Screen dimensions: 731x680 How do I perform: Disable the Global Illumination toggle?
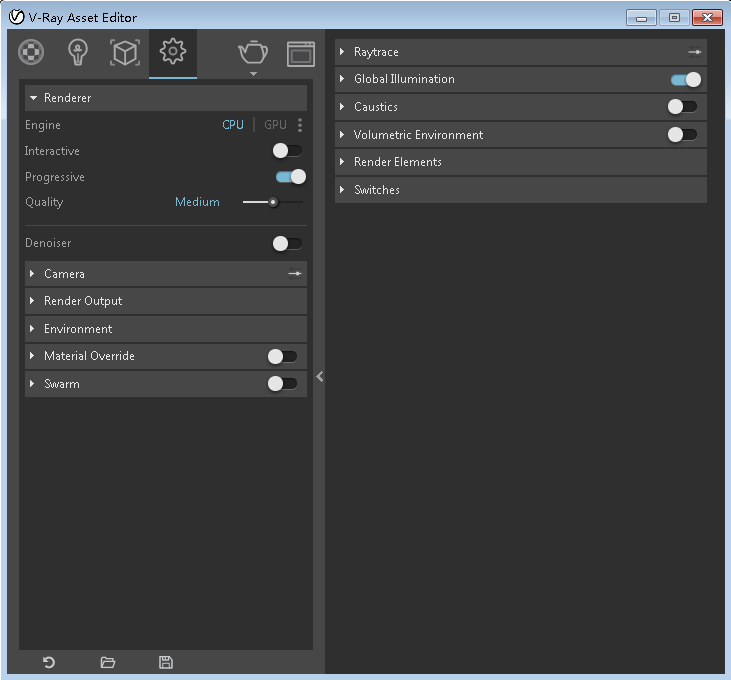(x=685, y=79)
